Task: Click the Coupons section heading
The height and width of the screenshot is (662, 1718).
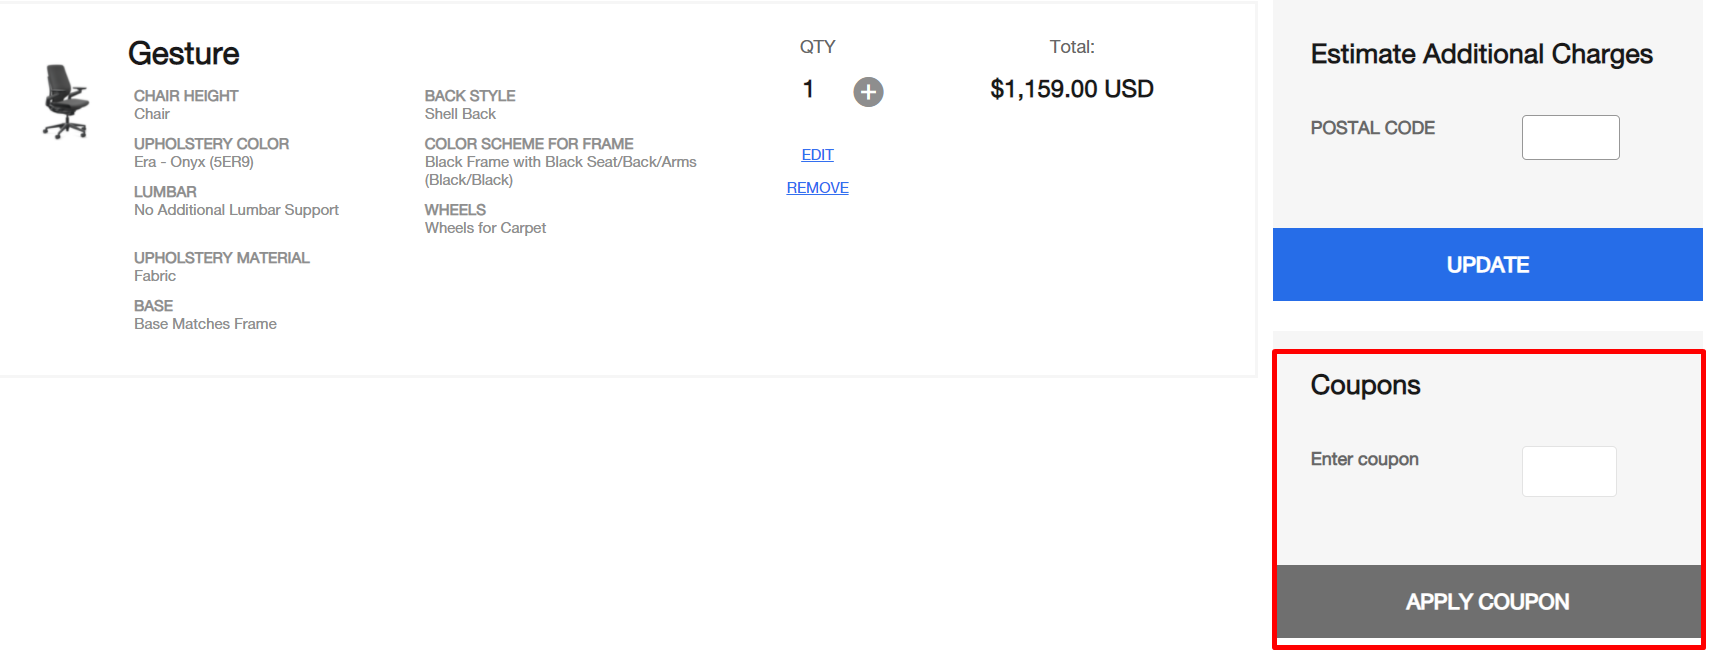Action: [x=1365, y=385]
